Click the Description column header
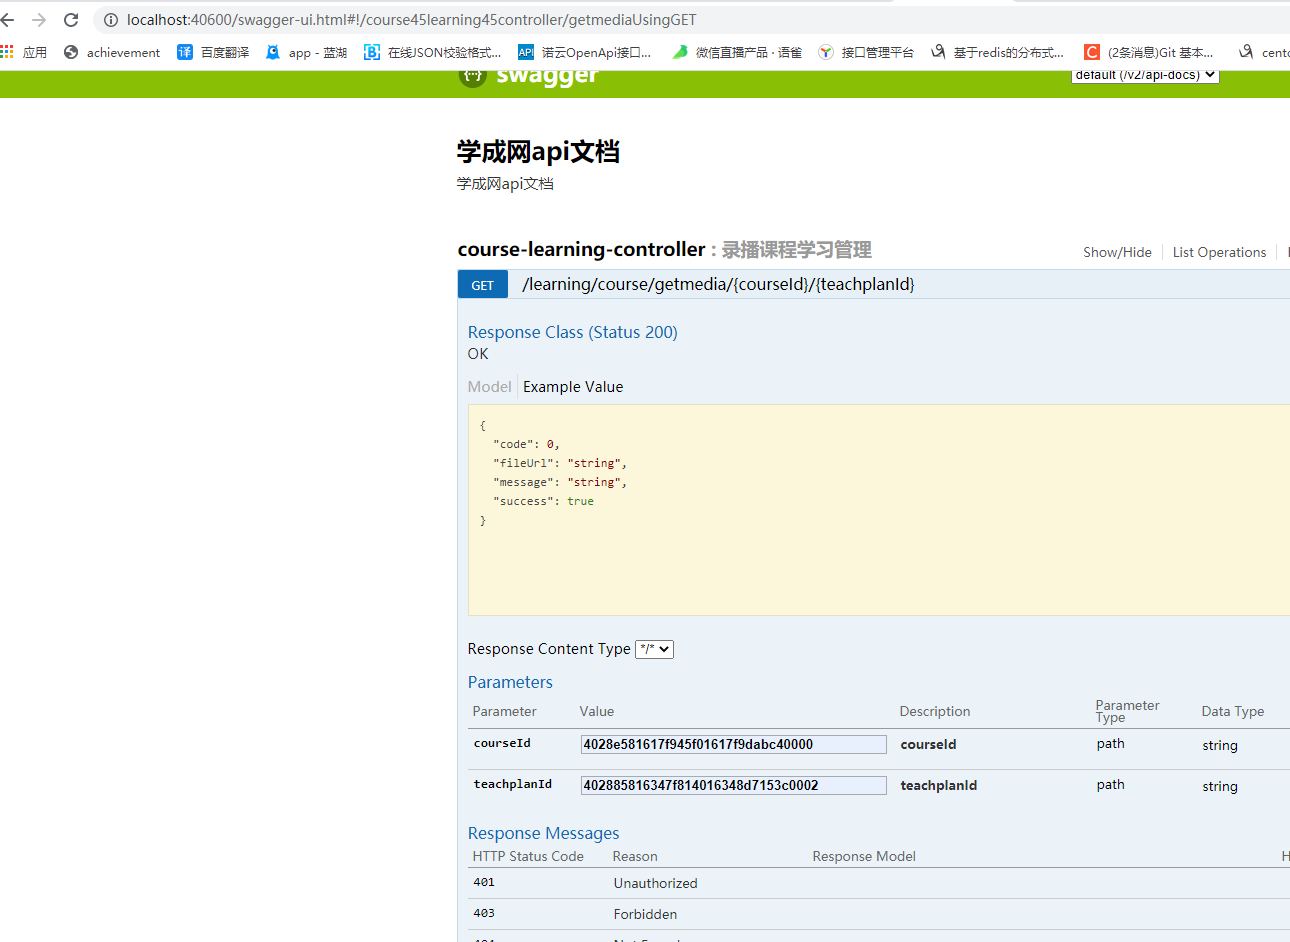The image size is (1290, 942). pos(935,711)
